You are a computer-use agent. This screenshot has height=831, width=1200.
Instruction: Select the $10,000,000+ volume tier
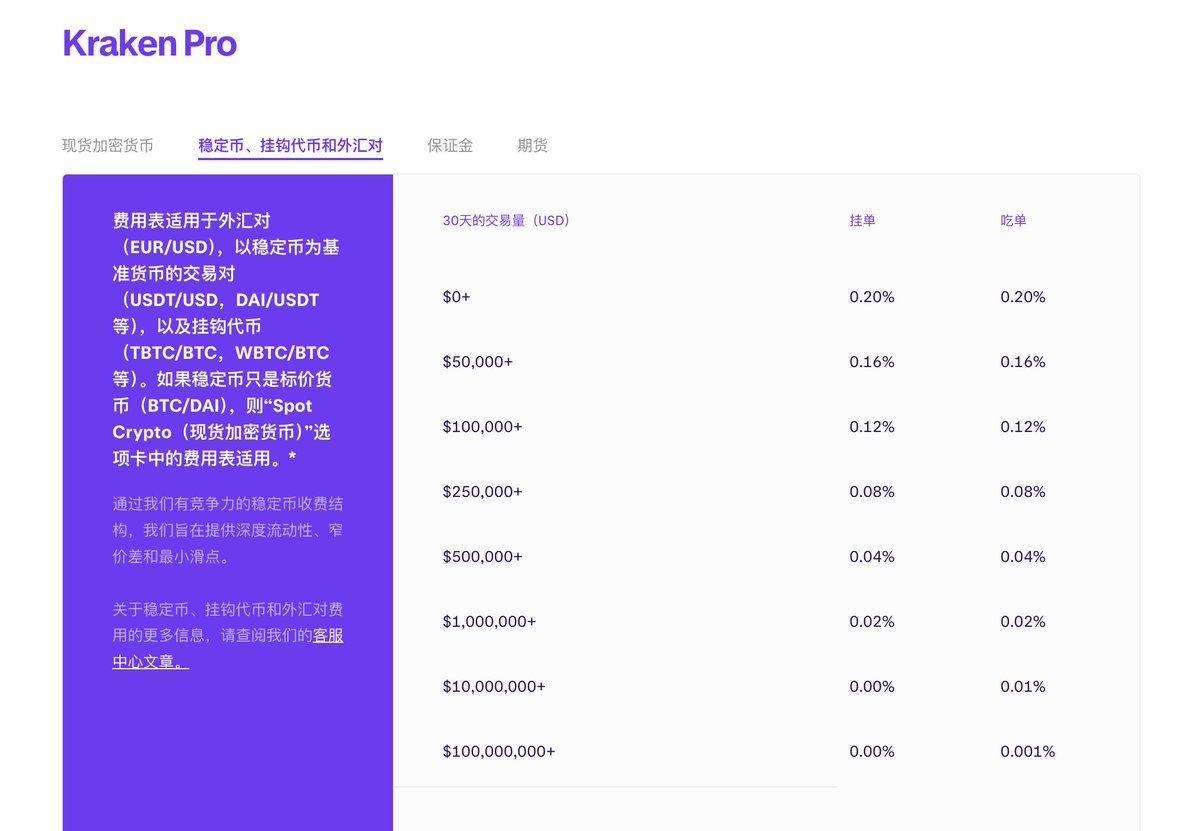click(x=494, y=687)
